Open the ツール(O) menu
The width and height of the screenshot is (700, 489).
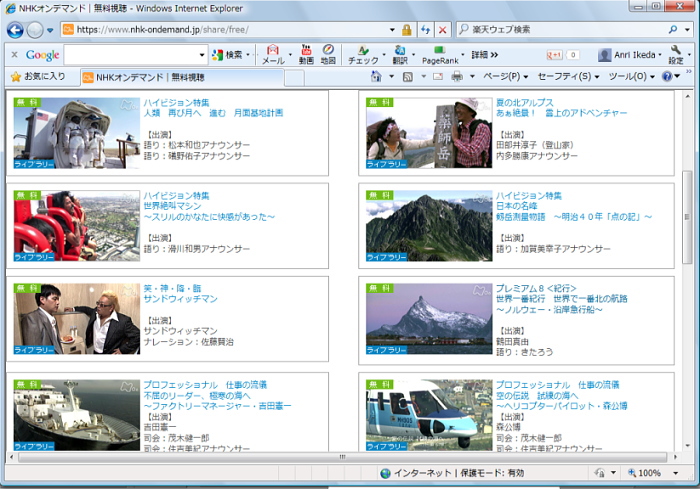pyautogui.click(x=632, y=77)
